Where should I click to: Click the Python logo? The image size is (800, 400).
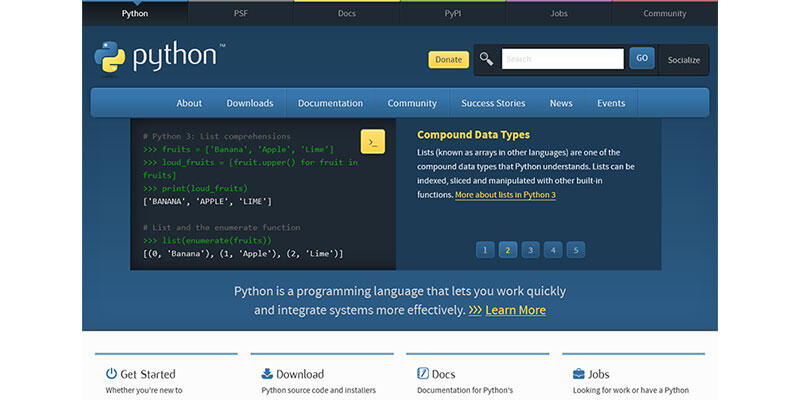[x=160, y=57]
